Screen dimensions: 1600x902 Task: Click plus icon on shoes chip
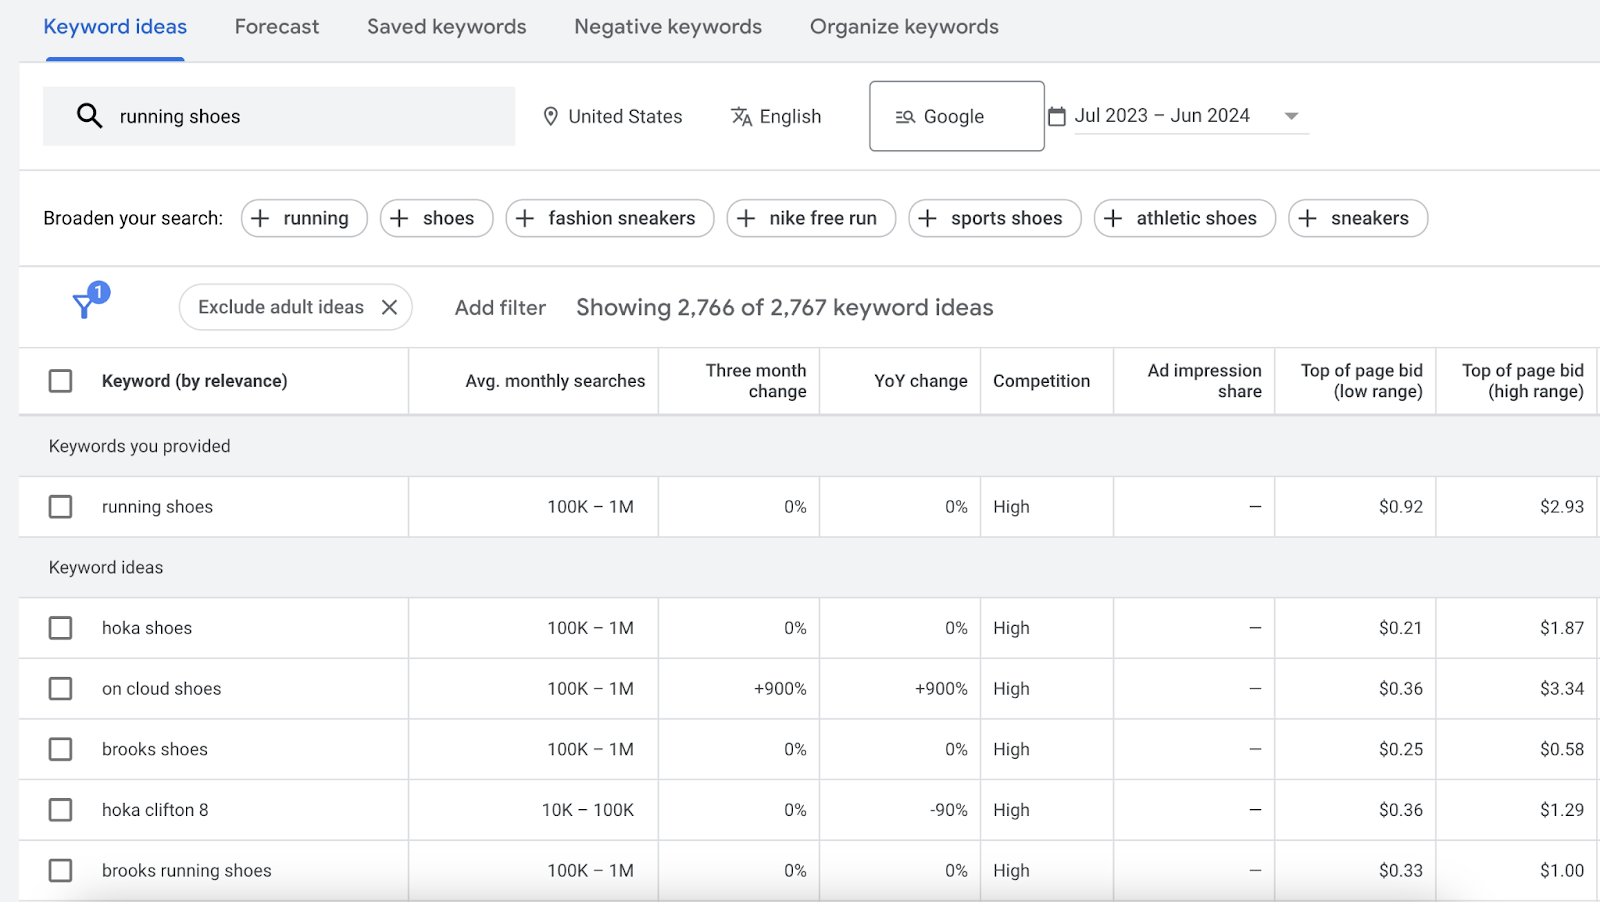(399, 218)
